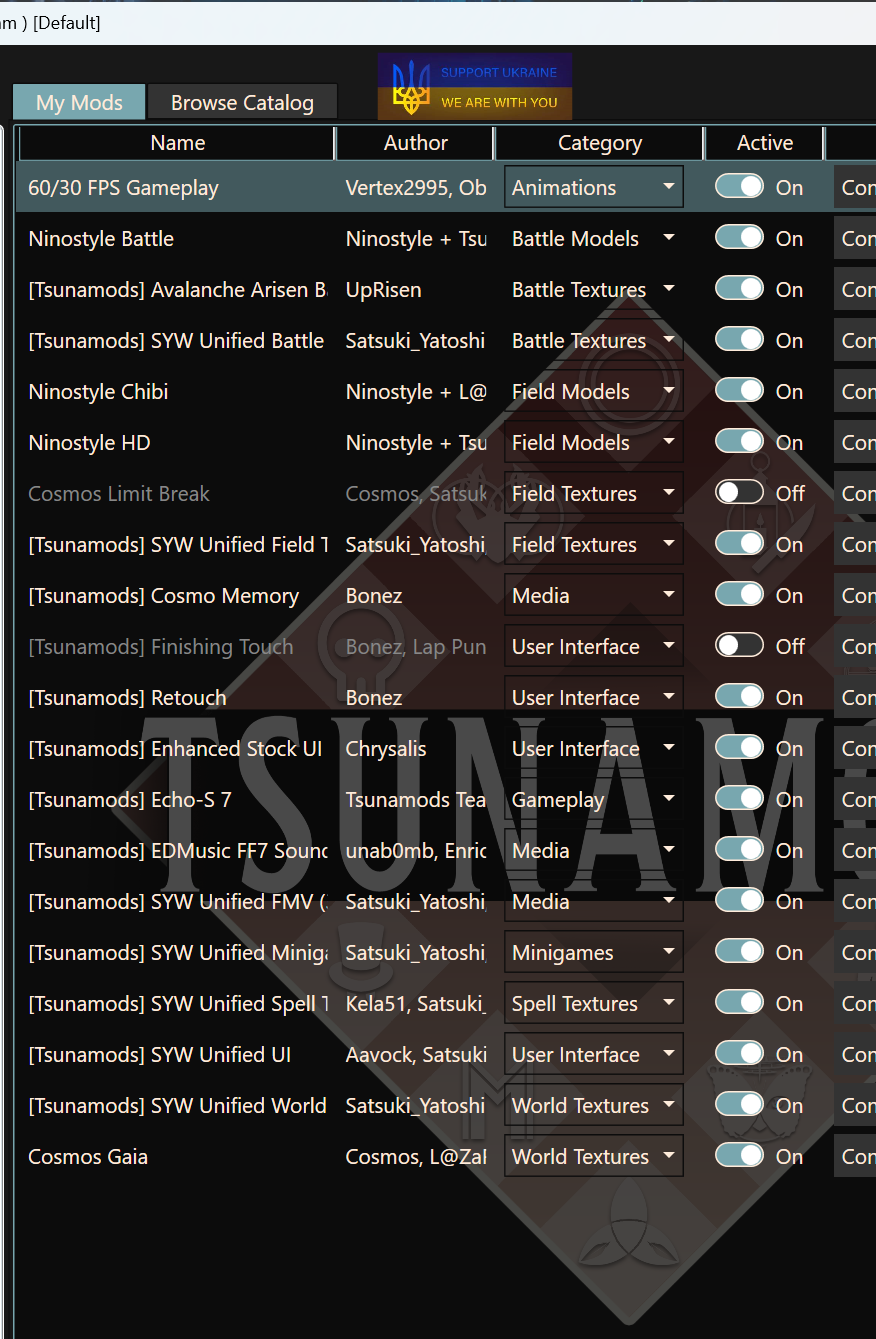
Task: Expand the Spell Textures category dropdown
Action: click(x=594, y=1003)
